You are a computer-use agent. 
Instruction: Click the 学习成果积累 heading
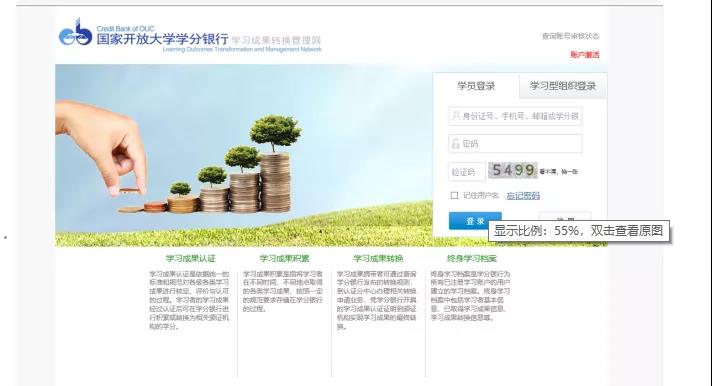284,258
